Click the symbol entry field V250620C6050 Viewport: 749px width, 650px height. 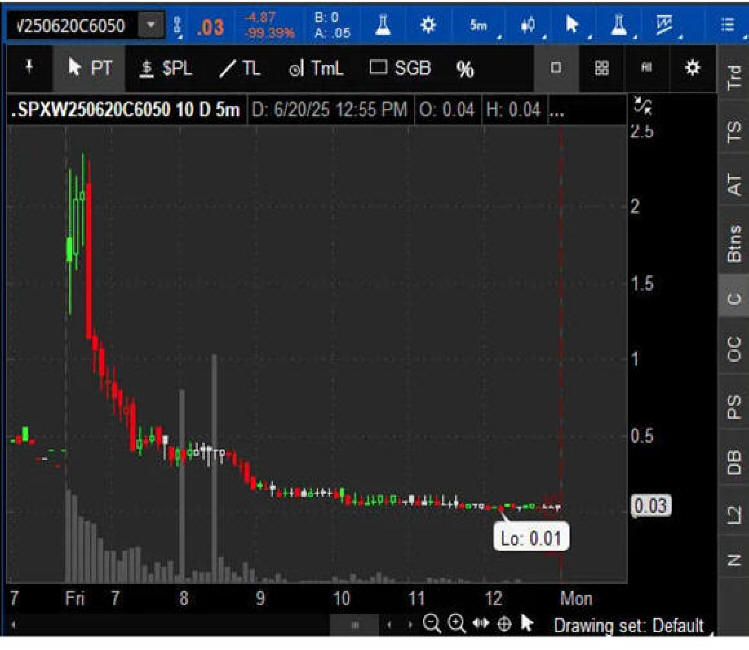tap(72, 25)
